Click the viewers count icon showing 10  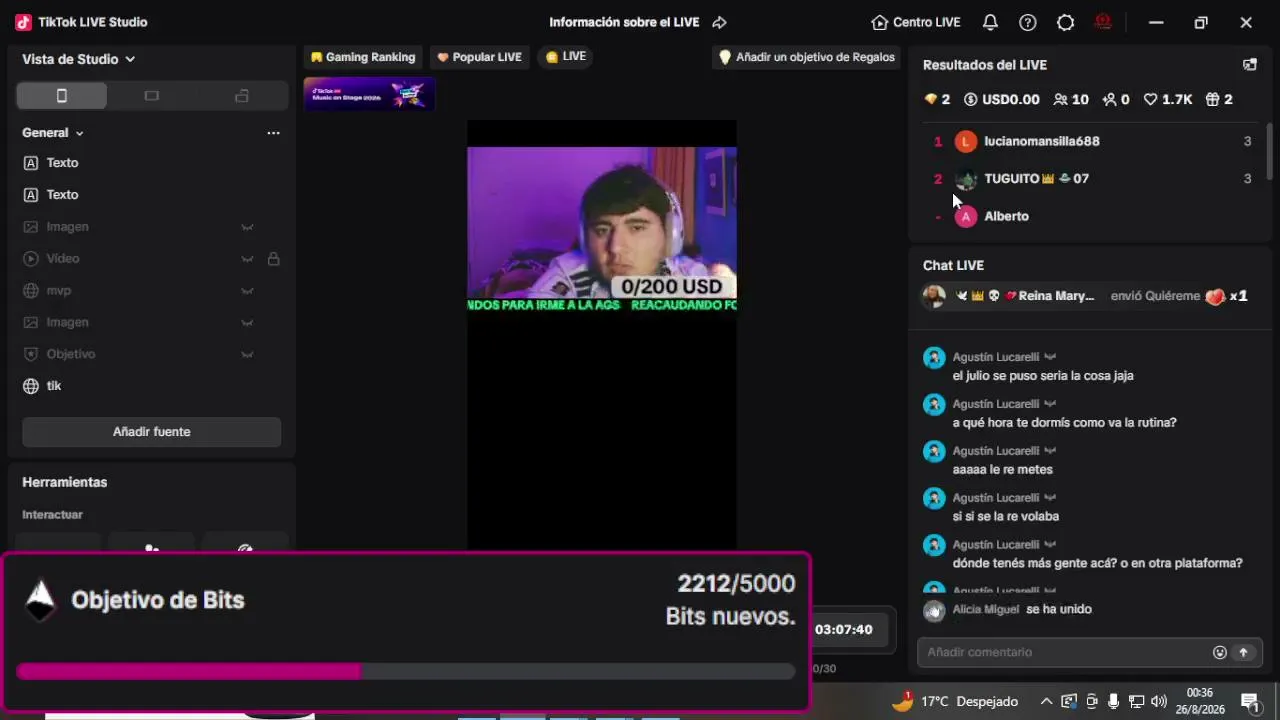point(1061,100)
